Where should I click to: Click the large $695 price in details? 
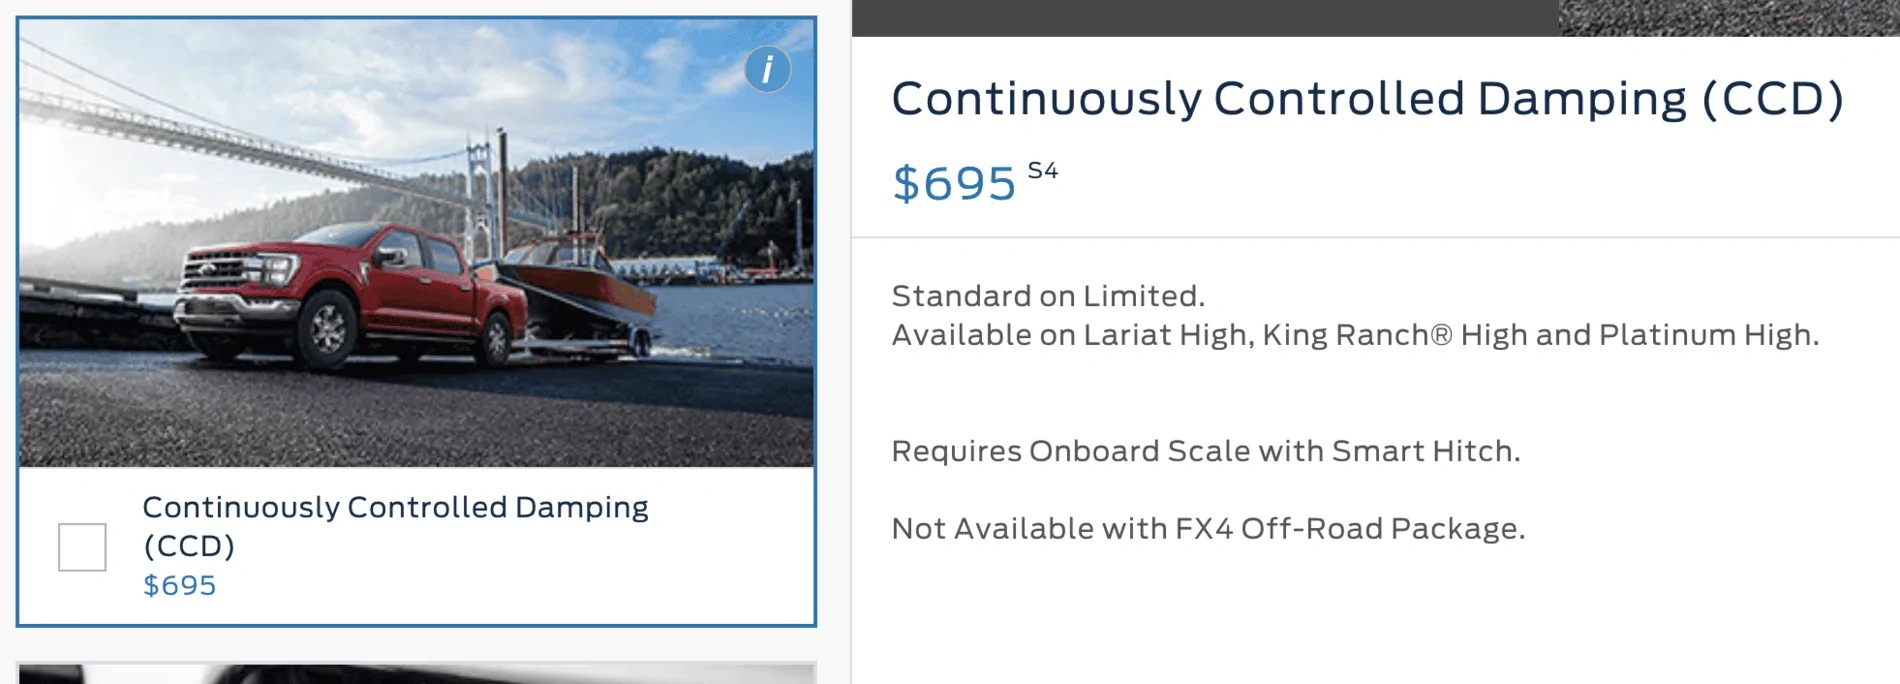[953, 184]
